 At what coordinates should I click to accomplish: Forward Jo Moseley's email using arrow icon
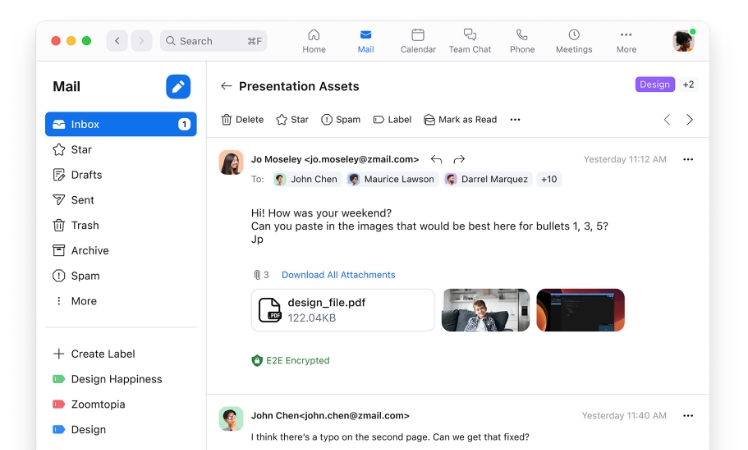pos(459,159)
